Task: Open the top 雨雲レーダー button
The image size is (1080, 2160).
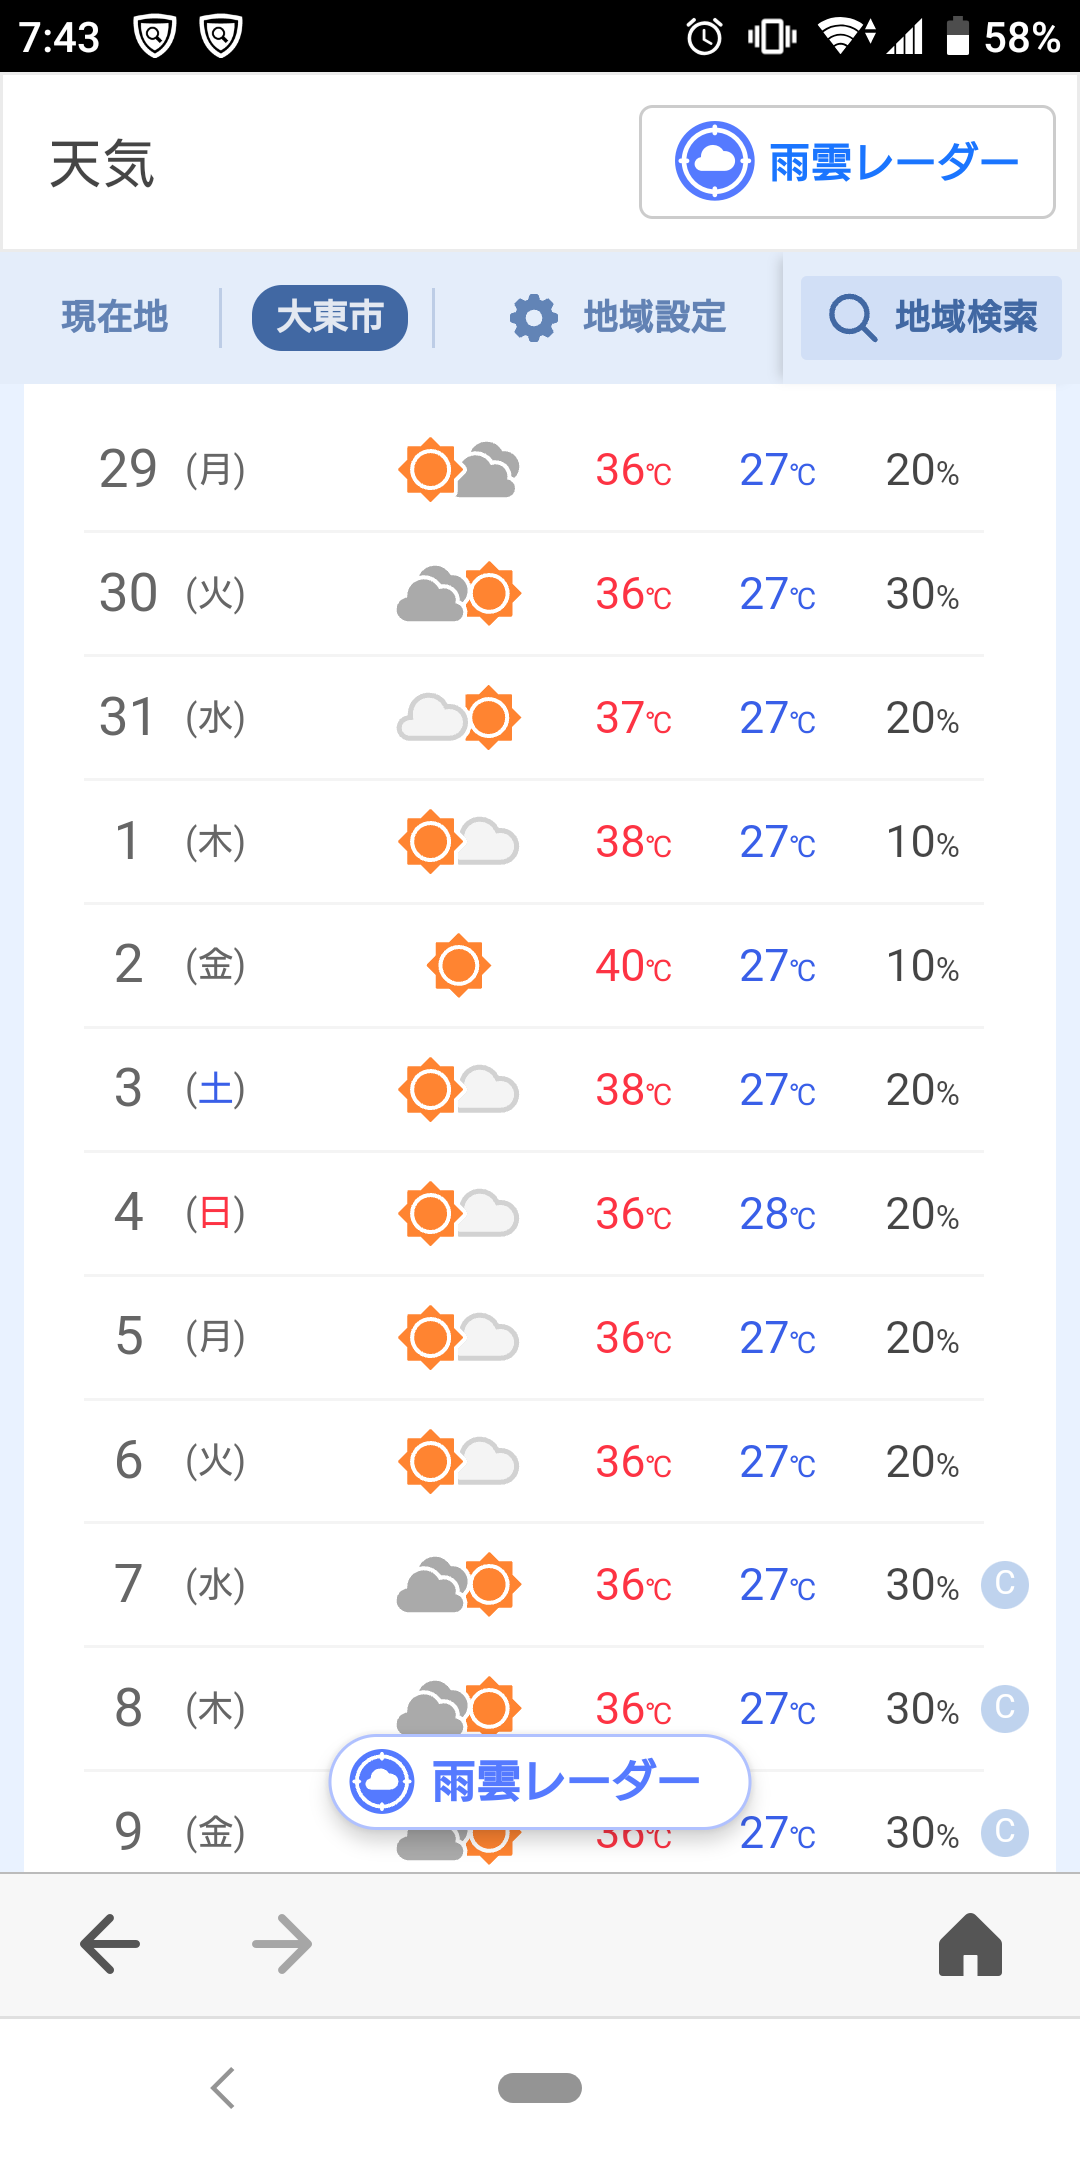Action: tap(847, 162)
